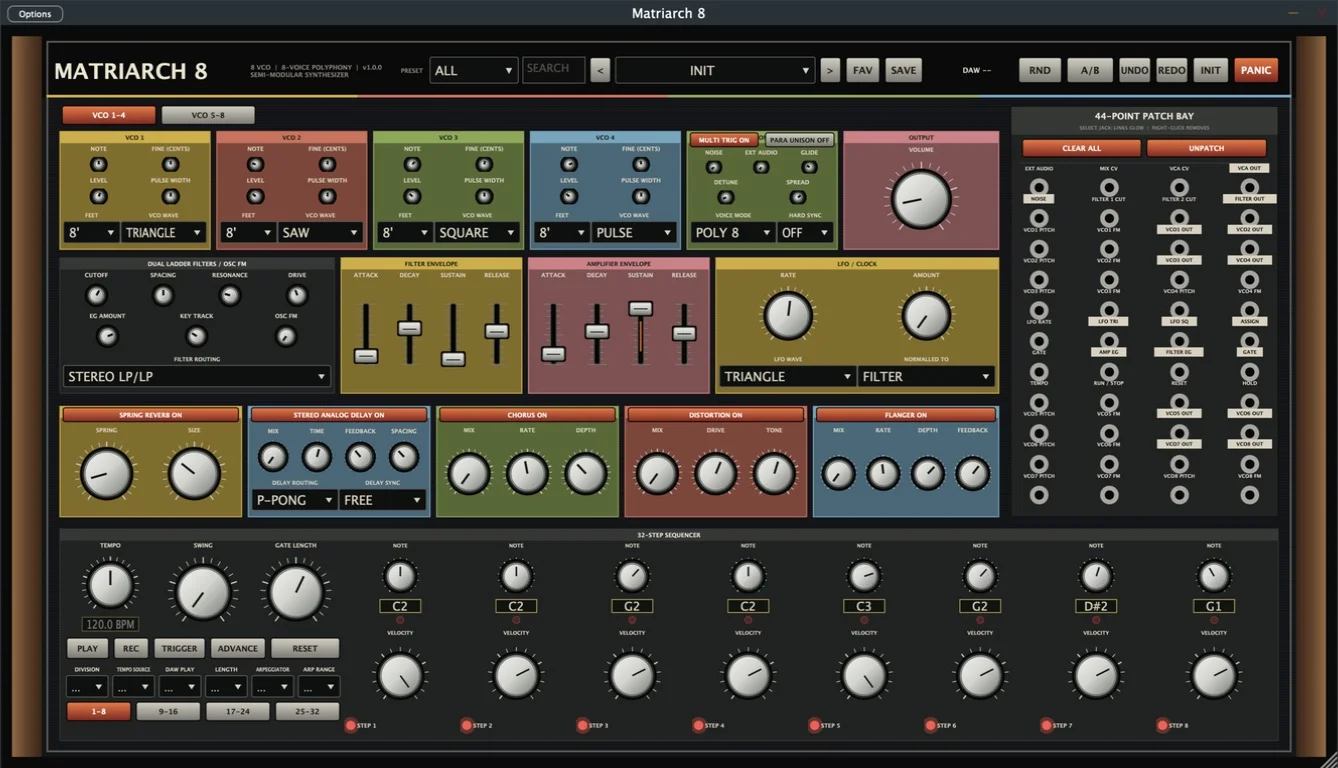Move the Amplifier Envelope Sustain slider
1338x768 pixels.
click(640, 309)
